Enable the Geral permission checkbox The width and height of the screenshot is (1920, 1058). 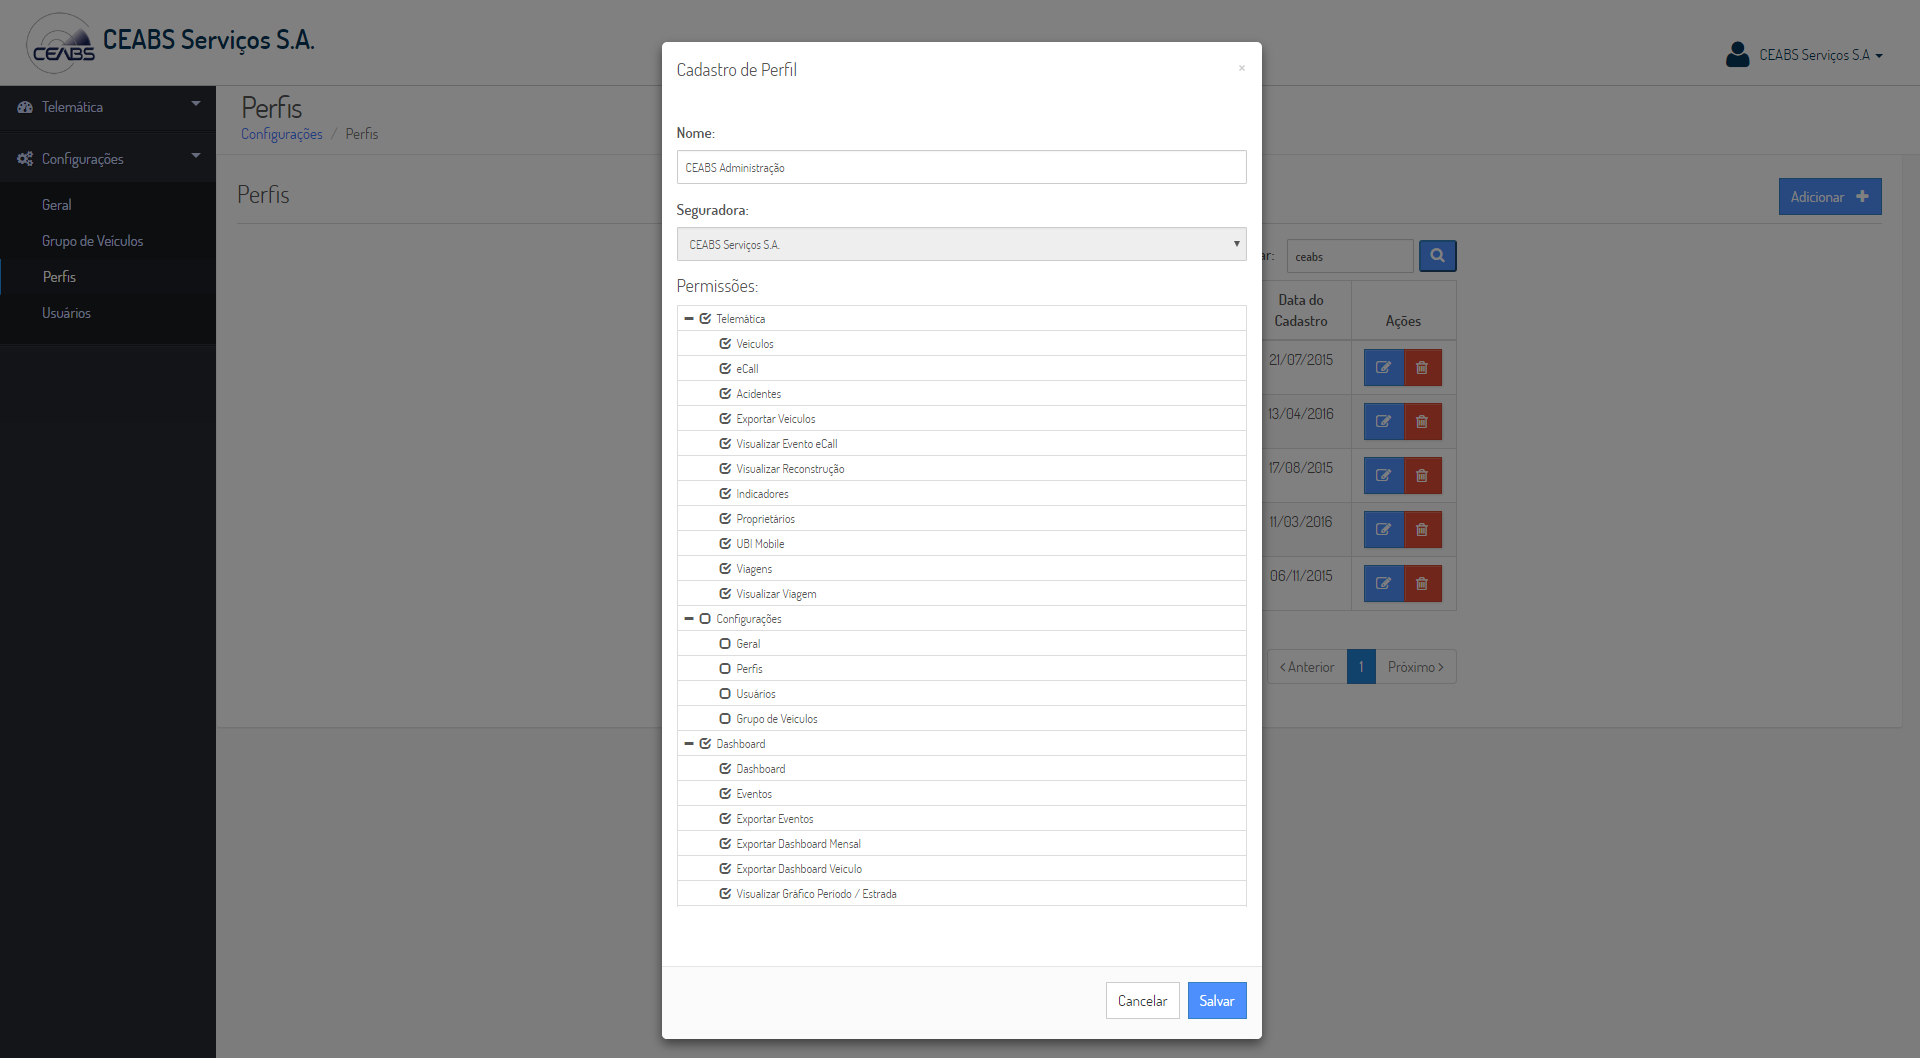tap(725, 643)
